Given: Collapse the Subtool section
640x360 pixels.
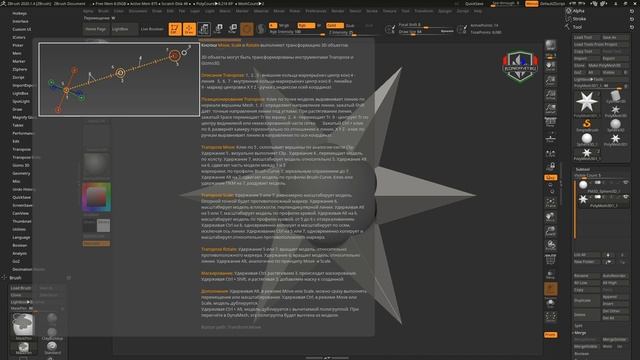Looking at the screenshot, I should pyautogui.click(x=582, y=169).
